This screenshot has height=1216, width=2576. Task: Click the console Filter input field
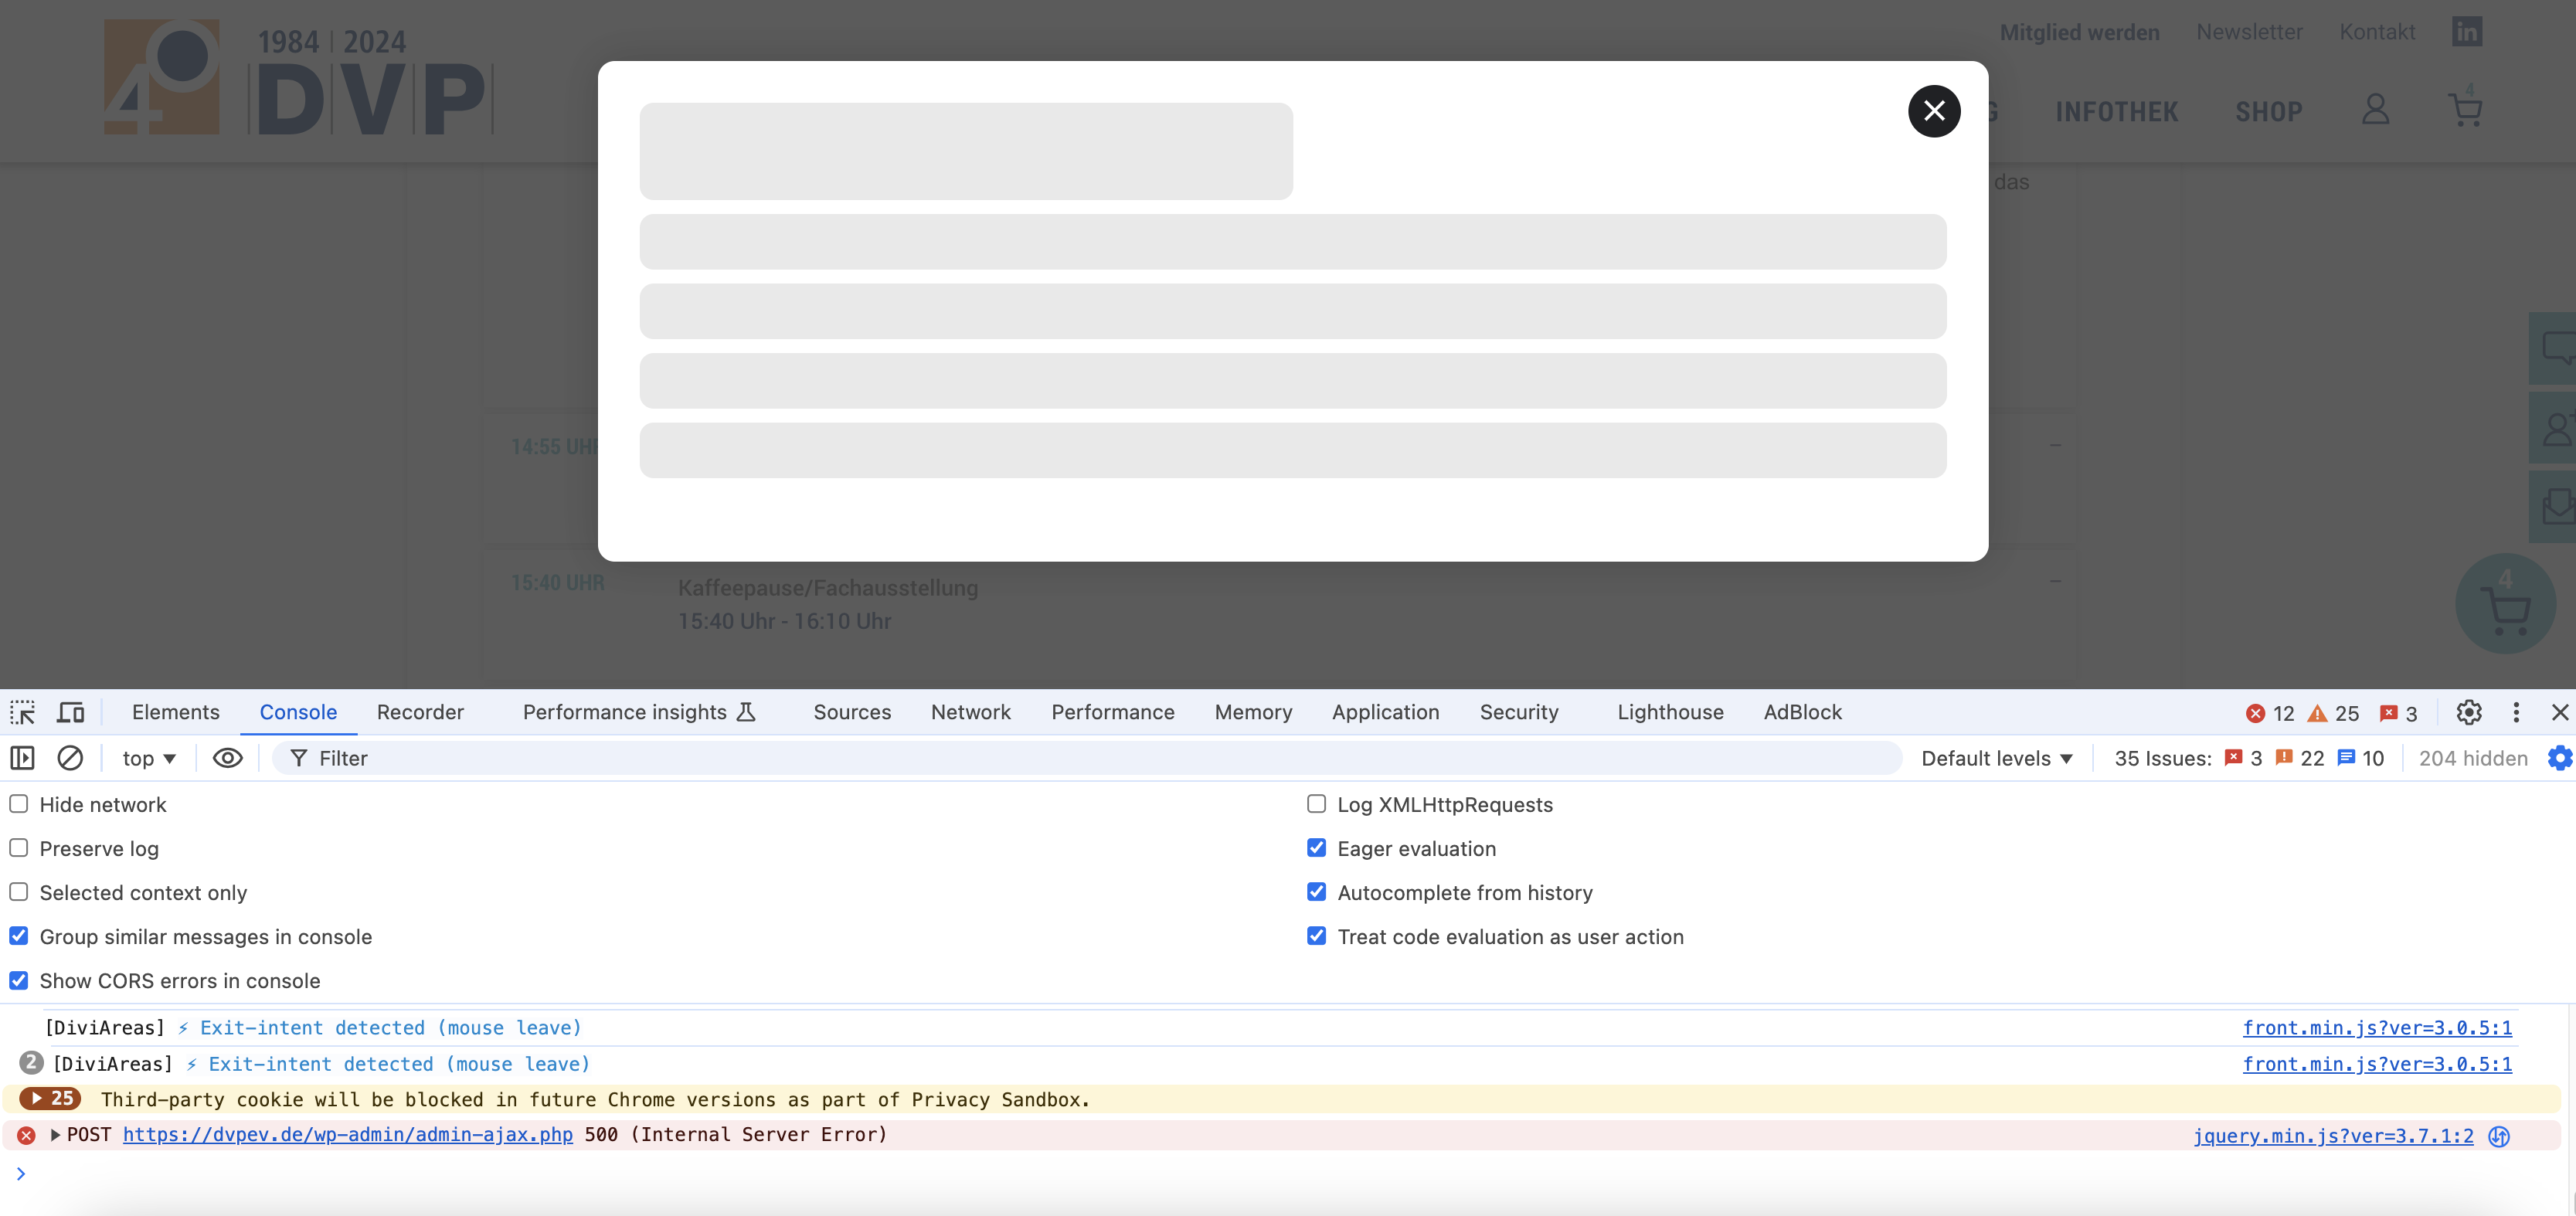1087,758
